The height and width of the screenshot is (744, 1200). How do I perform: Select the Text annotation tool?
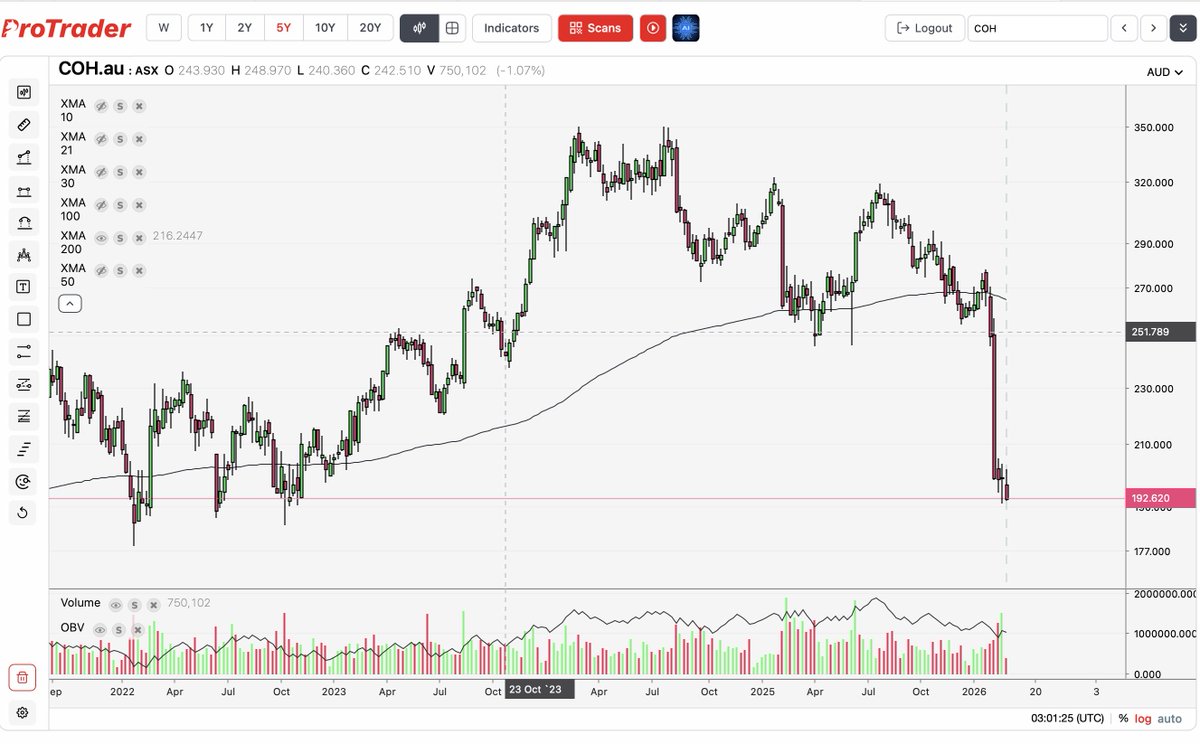(x=22, y=287)
